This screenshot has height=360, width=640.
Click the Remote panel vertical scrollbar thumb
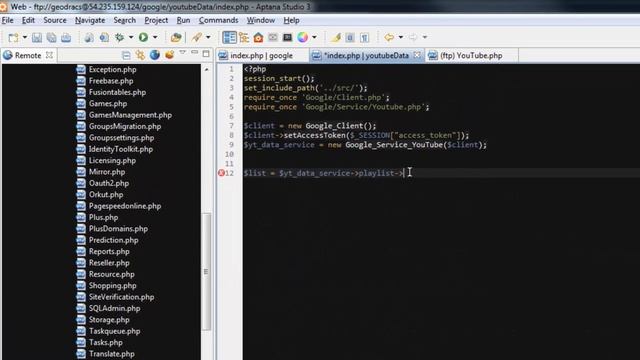click(x=206, y=271)
